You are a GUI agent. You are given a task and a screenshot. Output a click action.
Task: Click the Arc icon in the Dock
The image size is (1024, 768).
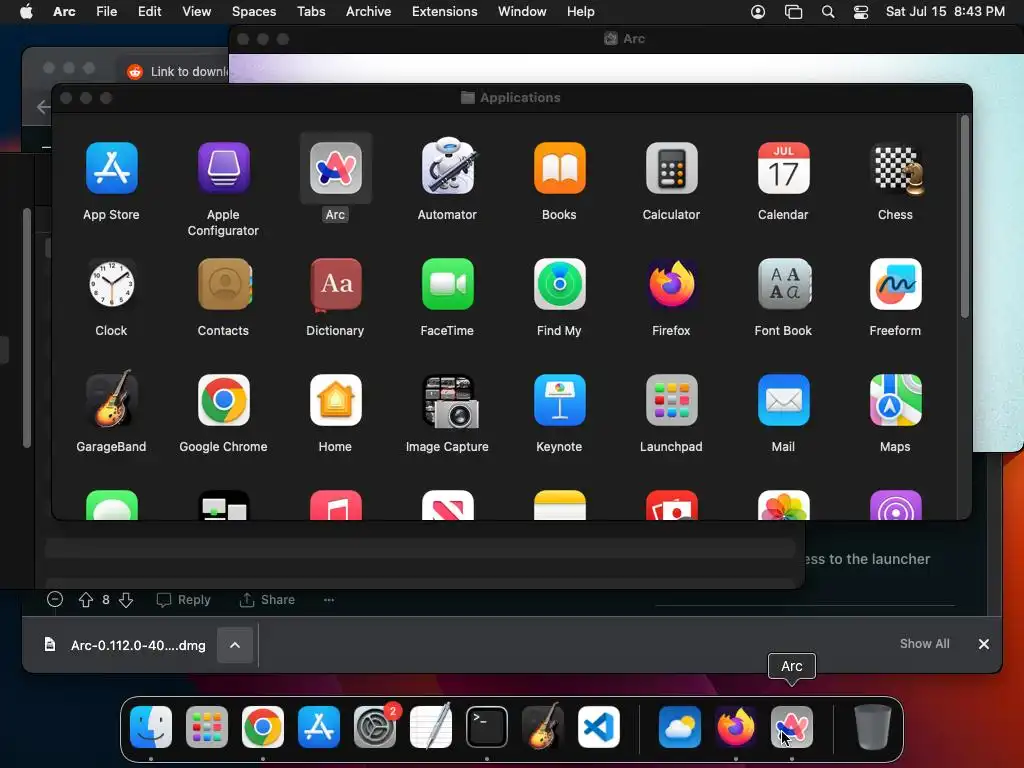(792, 727)
